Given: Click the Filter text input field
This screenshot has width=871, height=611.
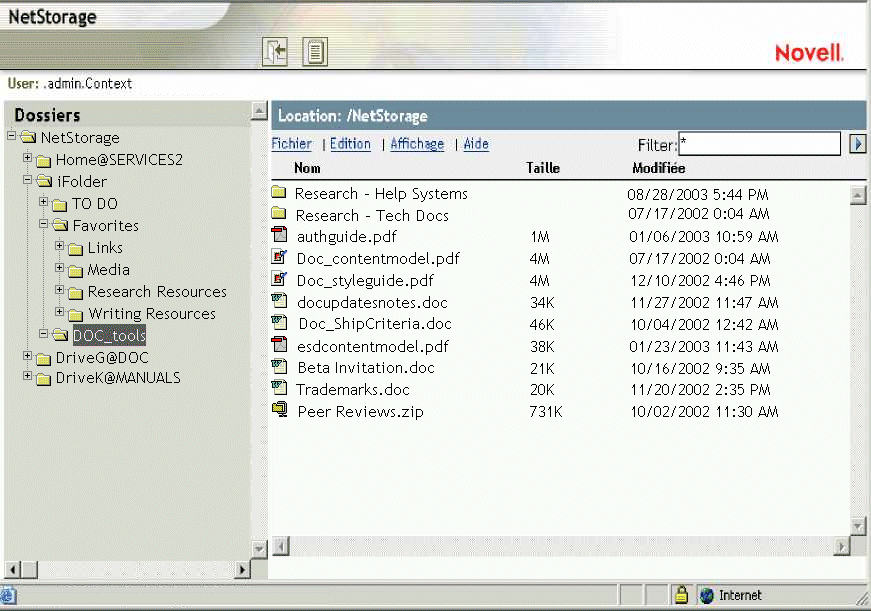Looking at the screenshot, I should click(759, 144).
